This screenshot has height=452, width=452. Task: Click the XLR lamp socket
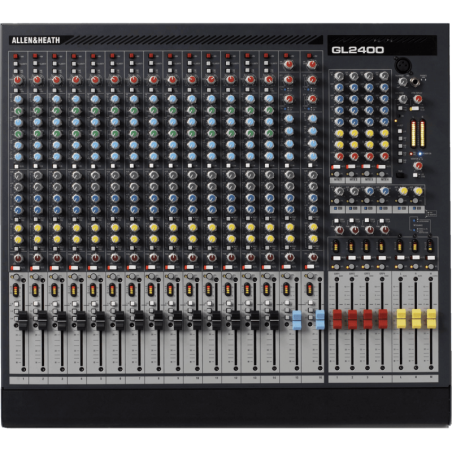point(403,65)
